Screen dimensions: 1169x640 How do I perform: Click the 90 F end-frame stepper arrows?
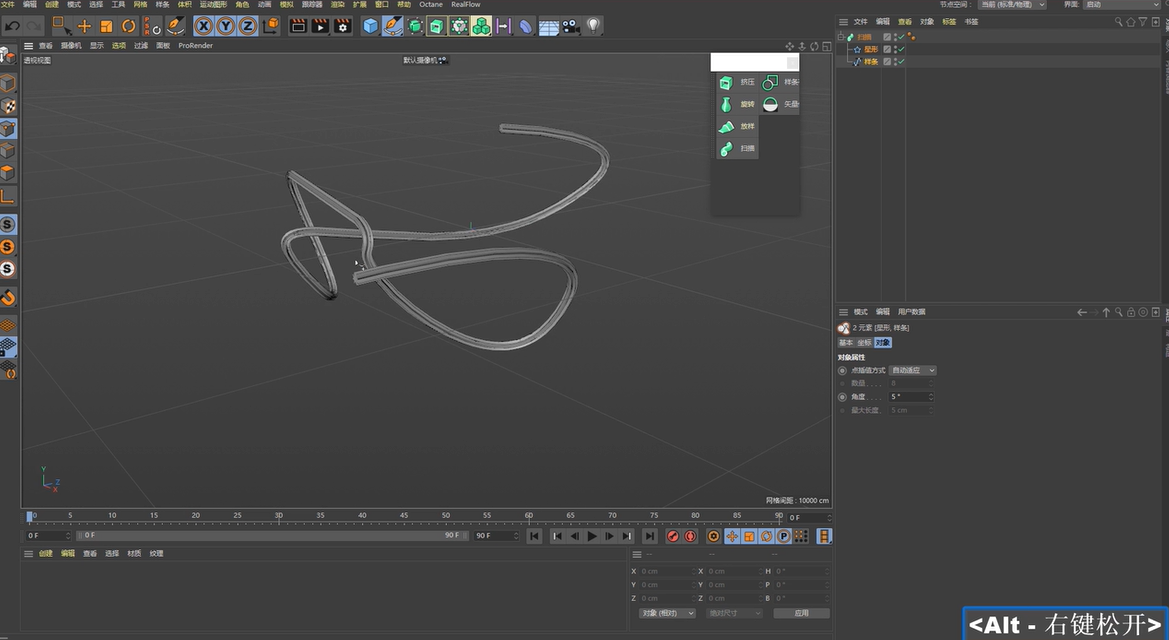point(516,536)
